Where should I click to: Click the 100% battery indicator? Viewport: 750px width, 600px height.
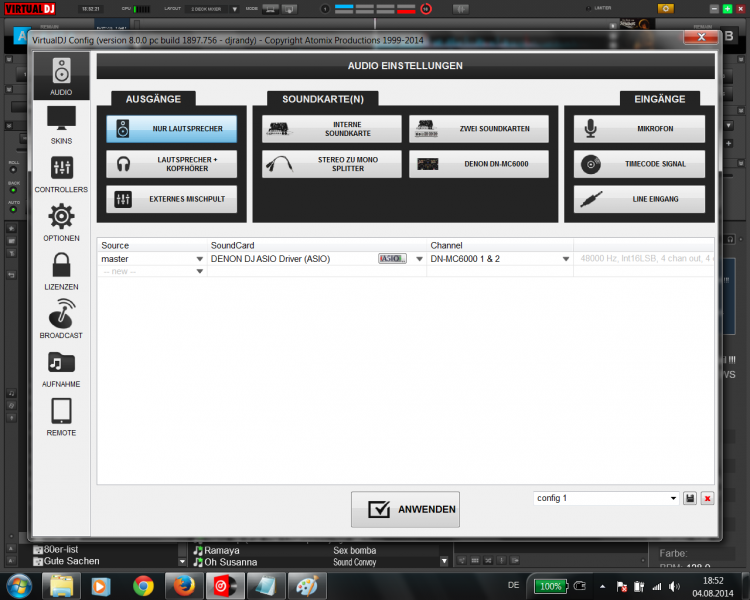point(551,587)
